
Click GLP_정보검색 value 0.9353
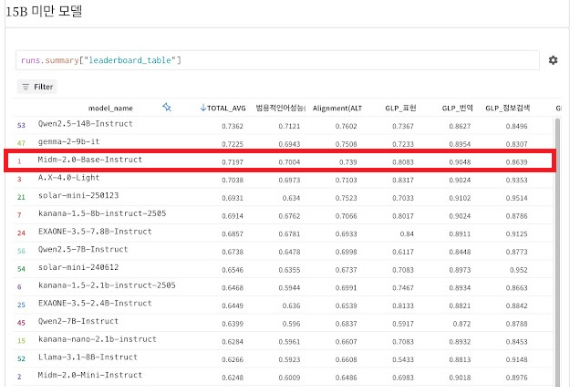tap(516, 180)
